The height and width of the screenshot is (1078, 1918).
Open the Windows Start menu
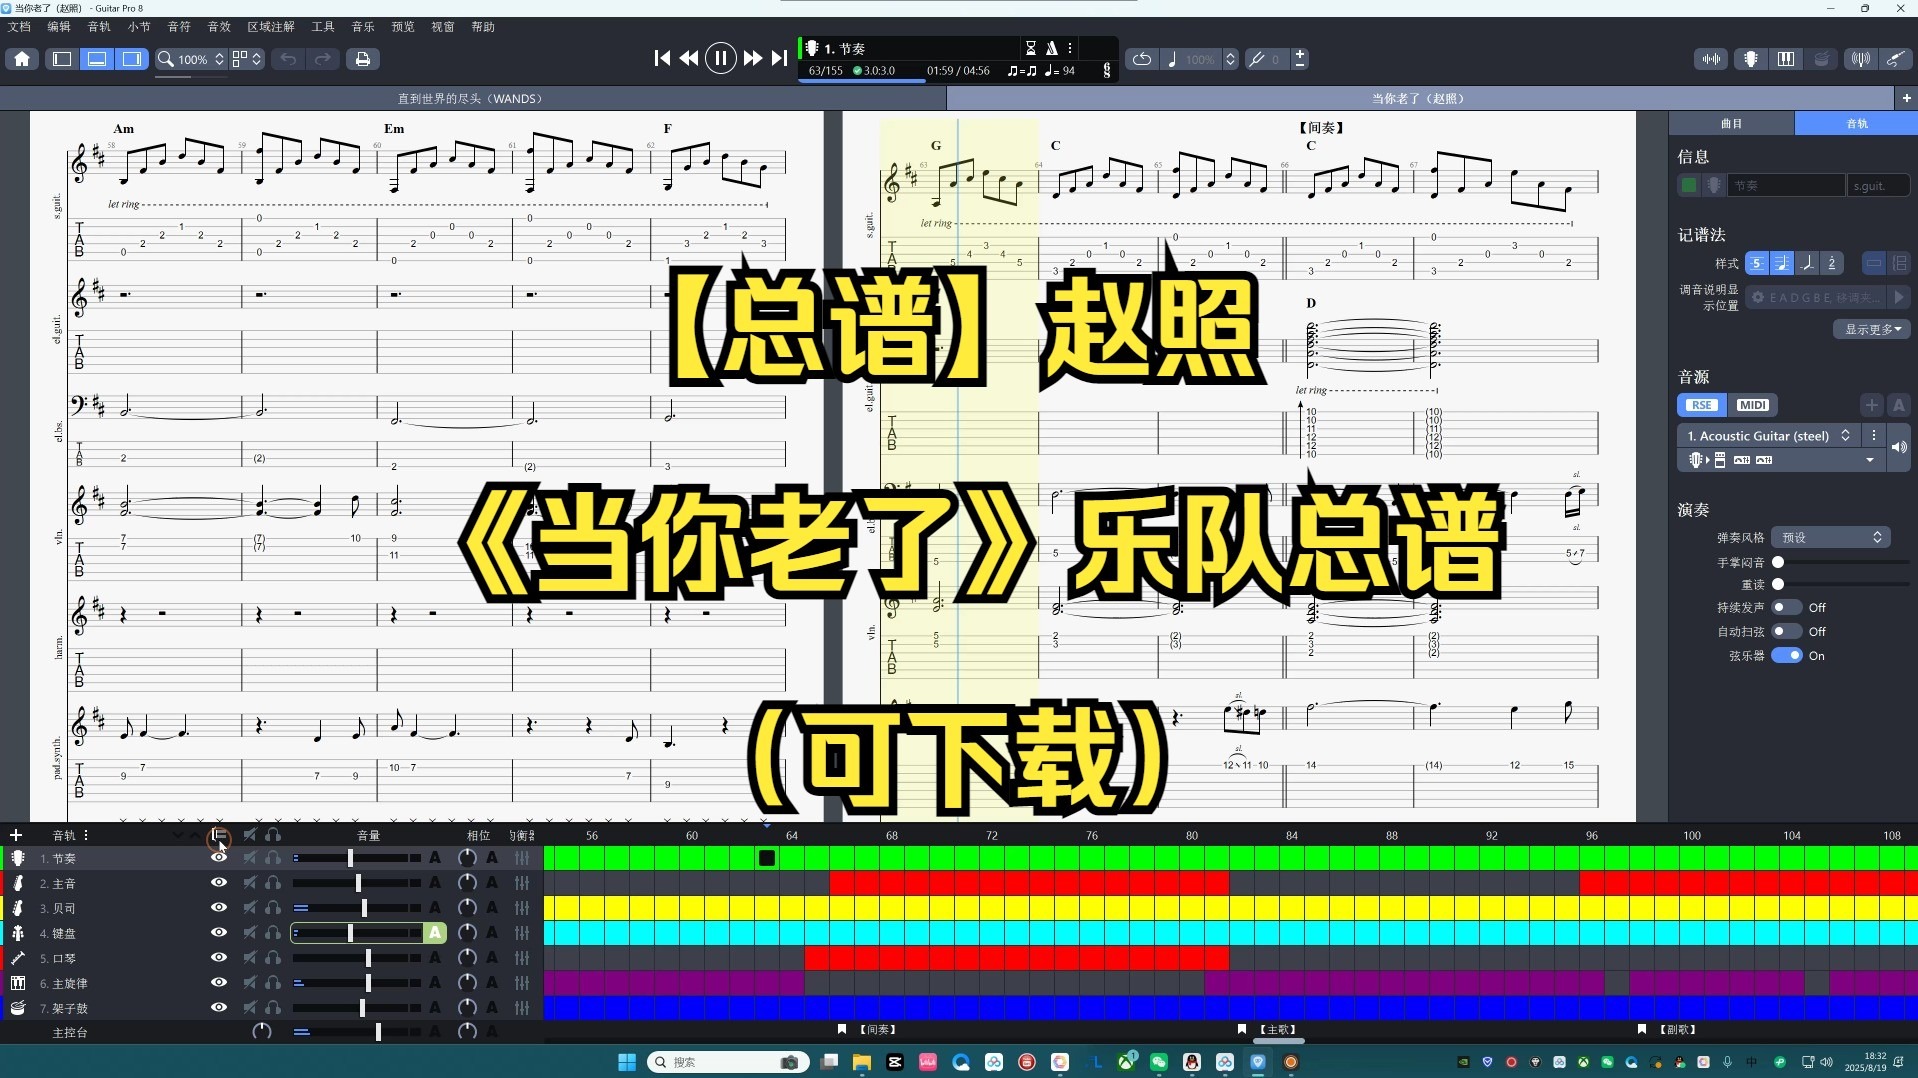coord(627,1062)
